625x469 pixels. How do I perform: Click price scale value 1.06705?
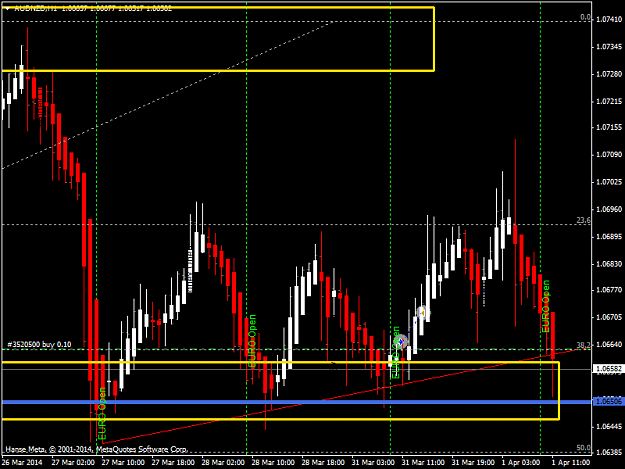[609, 317]
